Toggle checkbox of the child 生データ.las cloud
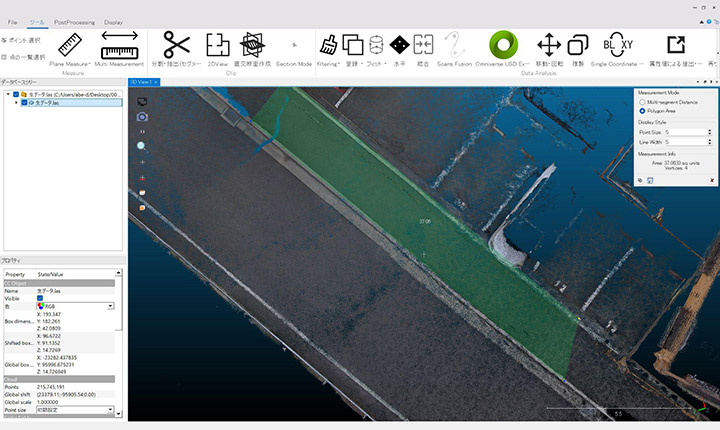This screenshot has height=430, width=720. 25,103
